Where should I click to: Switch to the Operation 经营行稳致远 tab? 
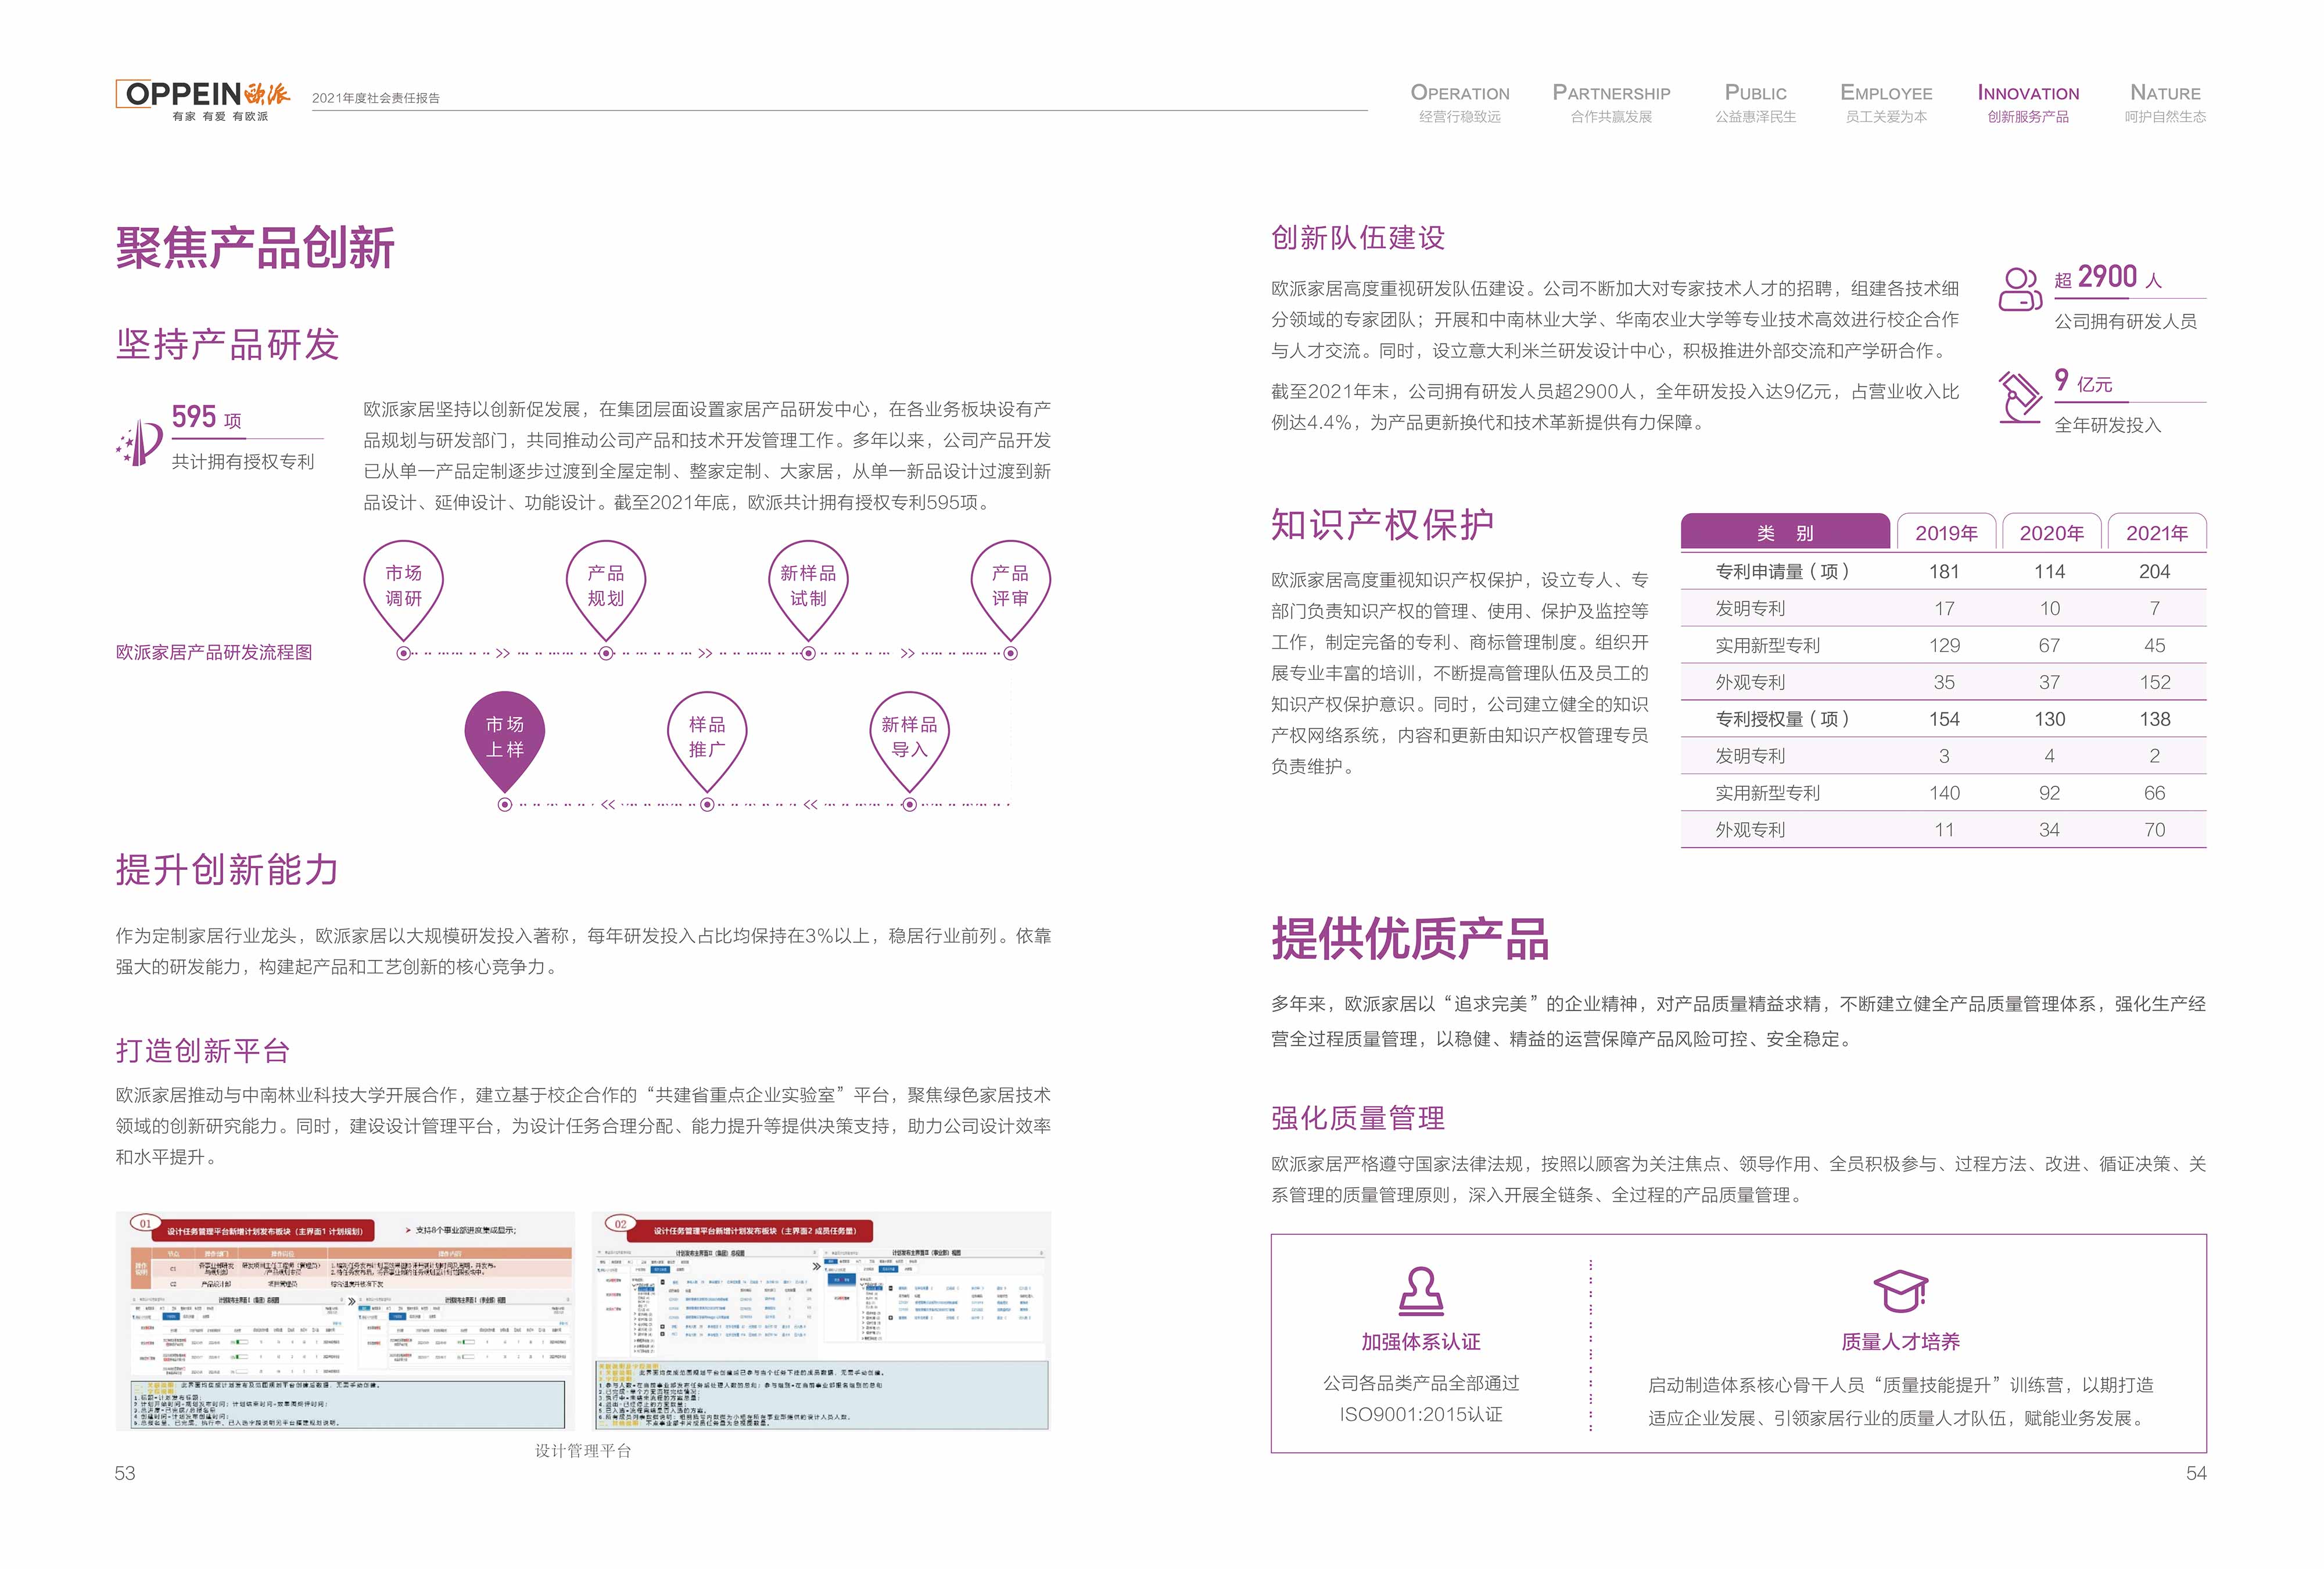[1459, 103]
